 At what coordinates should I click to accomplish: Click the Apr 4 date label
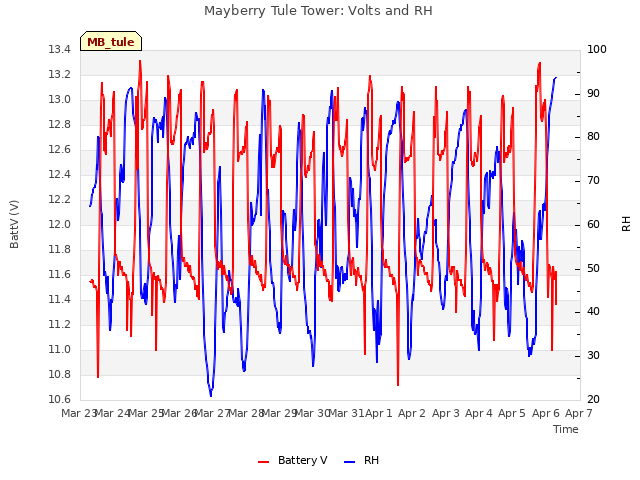pos(479,413)
